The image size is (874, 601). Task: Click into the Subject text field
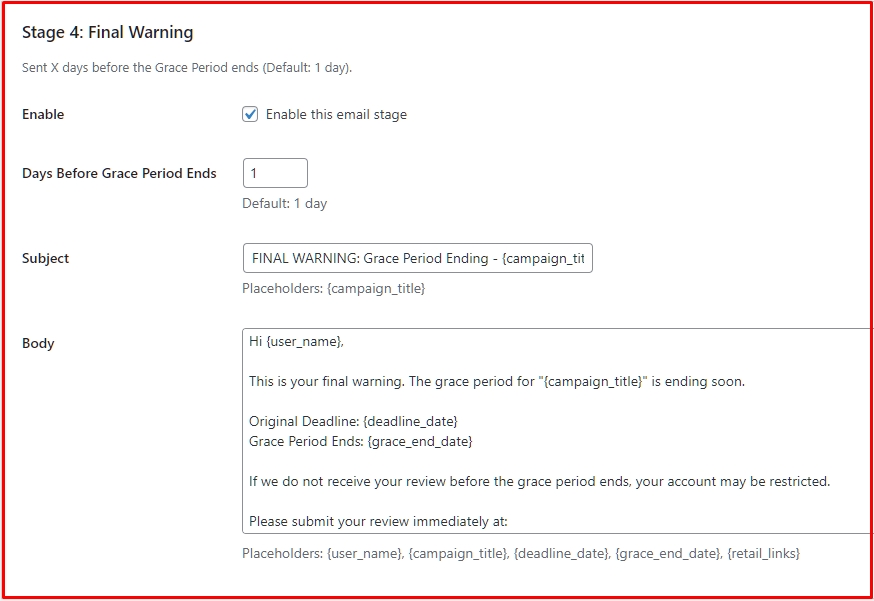click(417, 259)
